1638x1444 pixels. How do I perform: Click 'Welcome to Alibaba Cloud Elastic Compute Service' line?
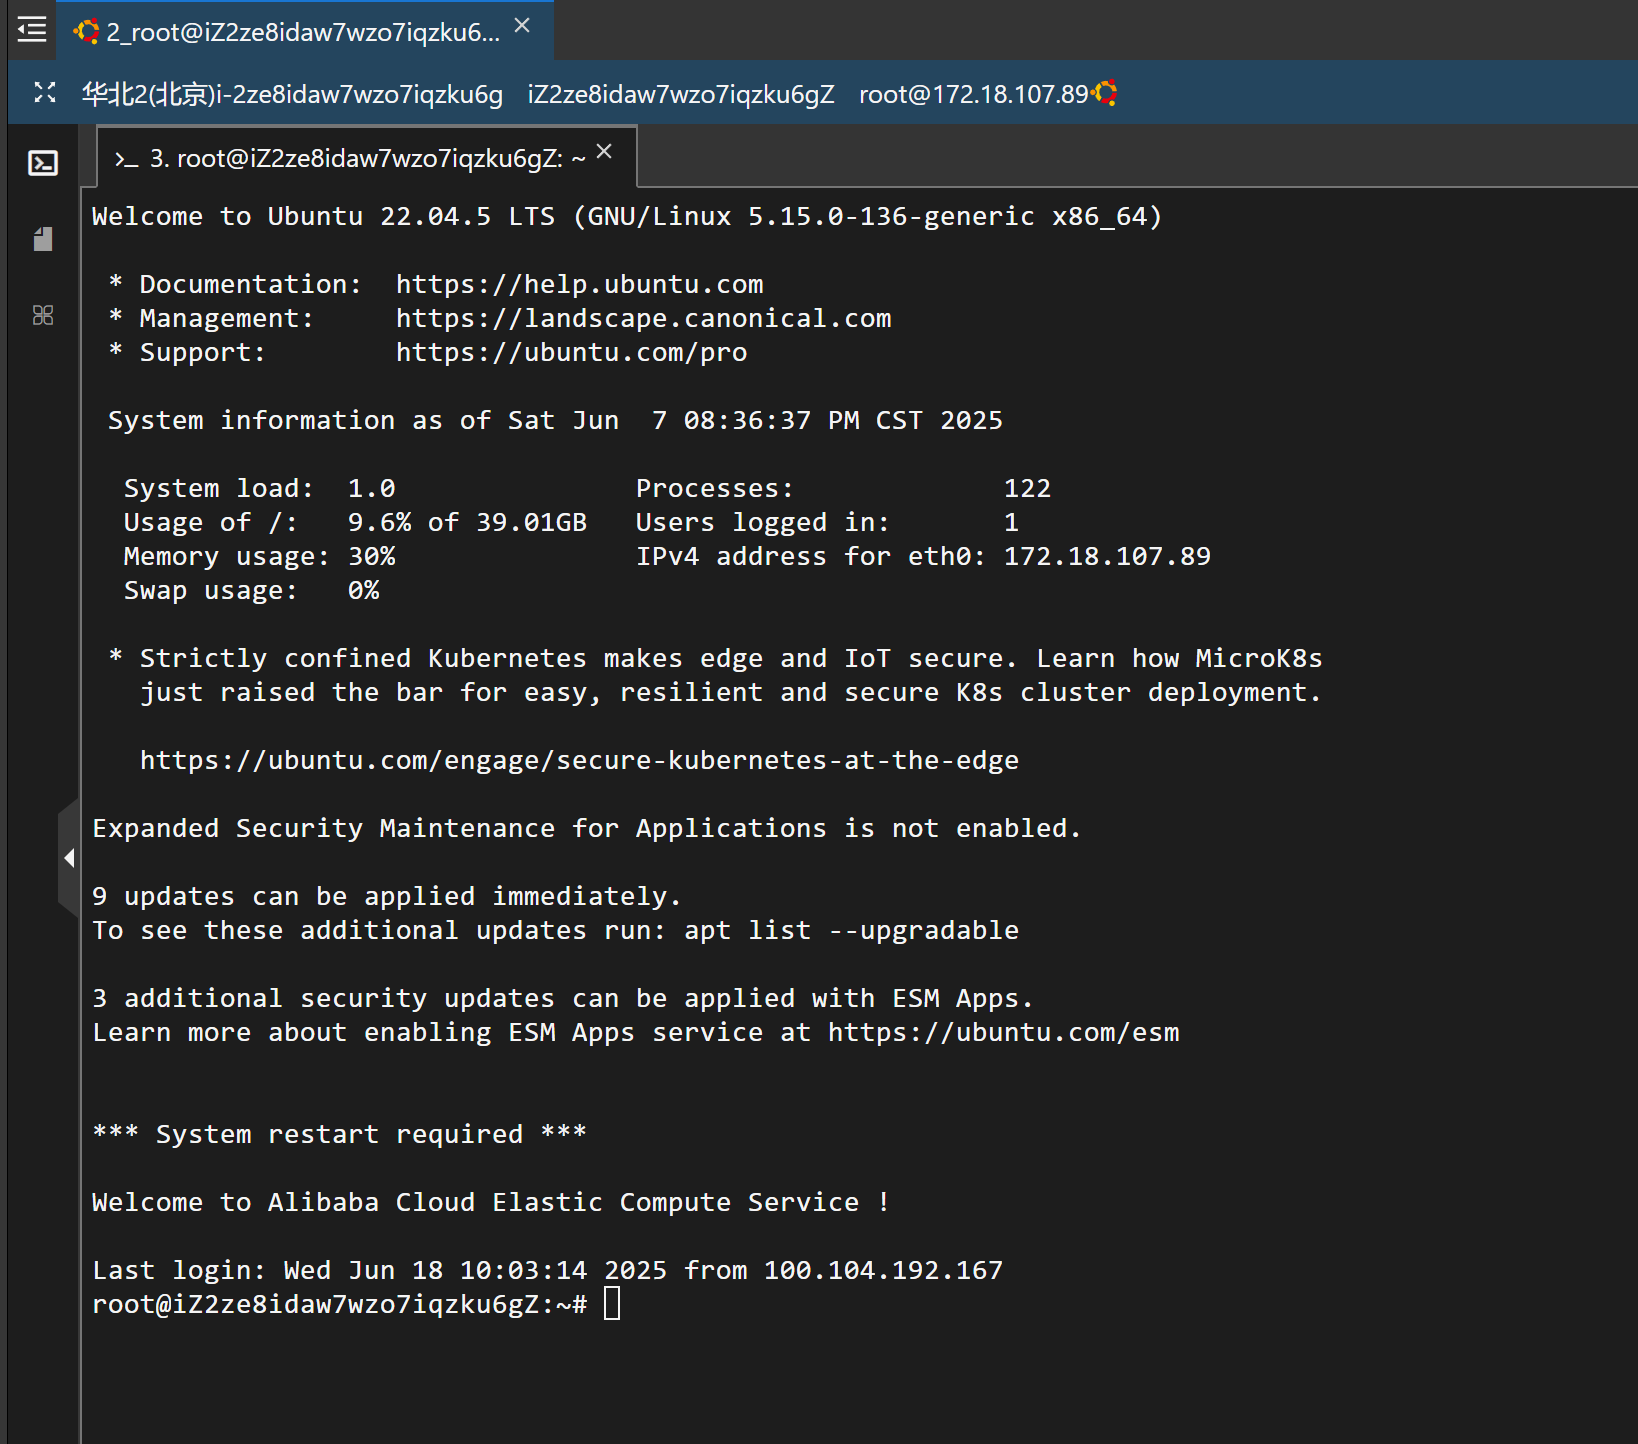[x=491, y=1202]
